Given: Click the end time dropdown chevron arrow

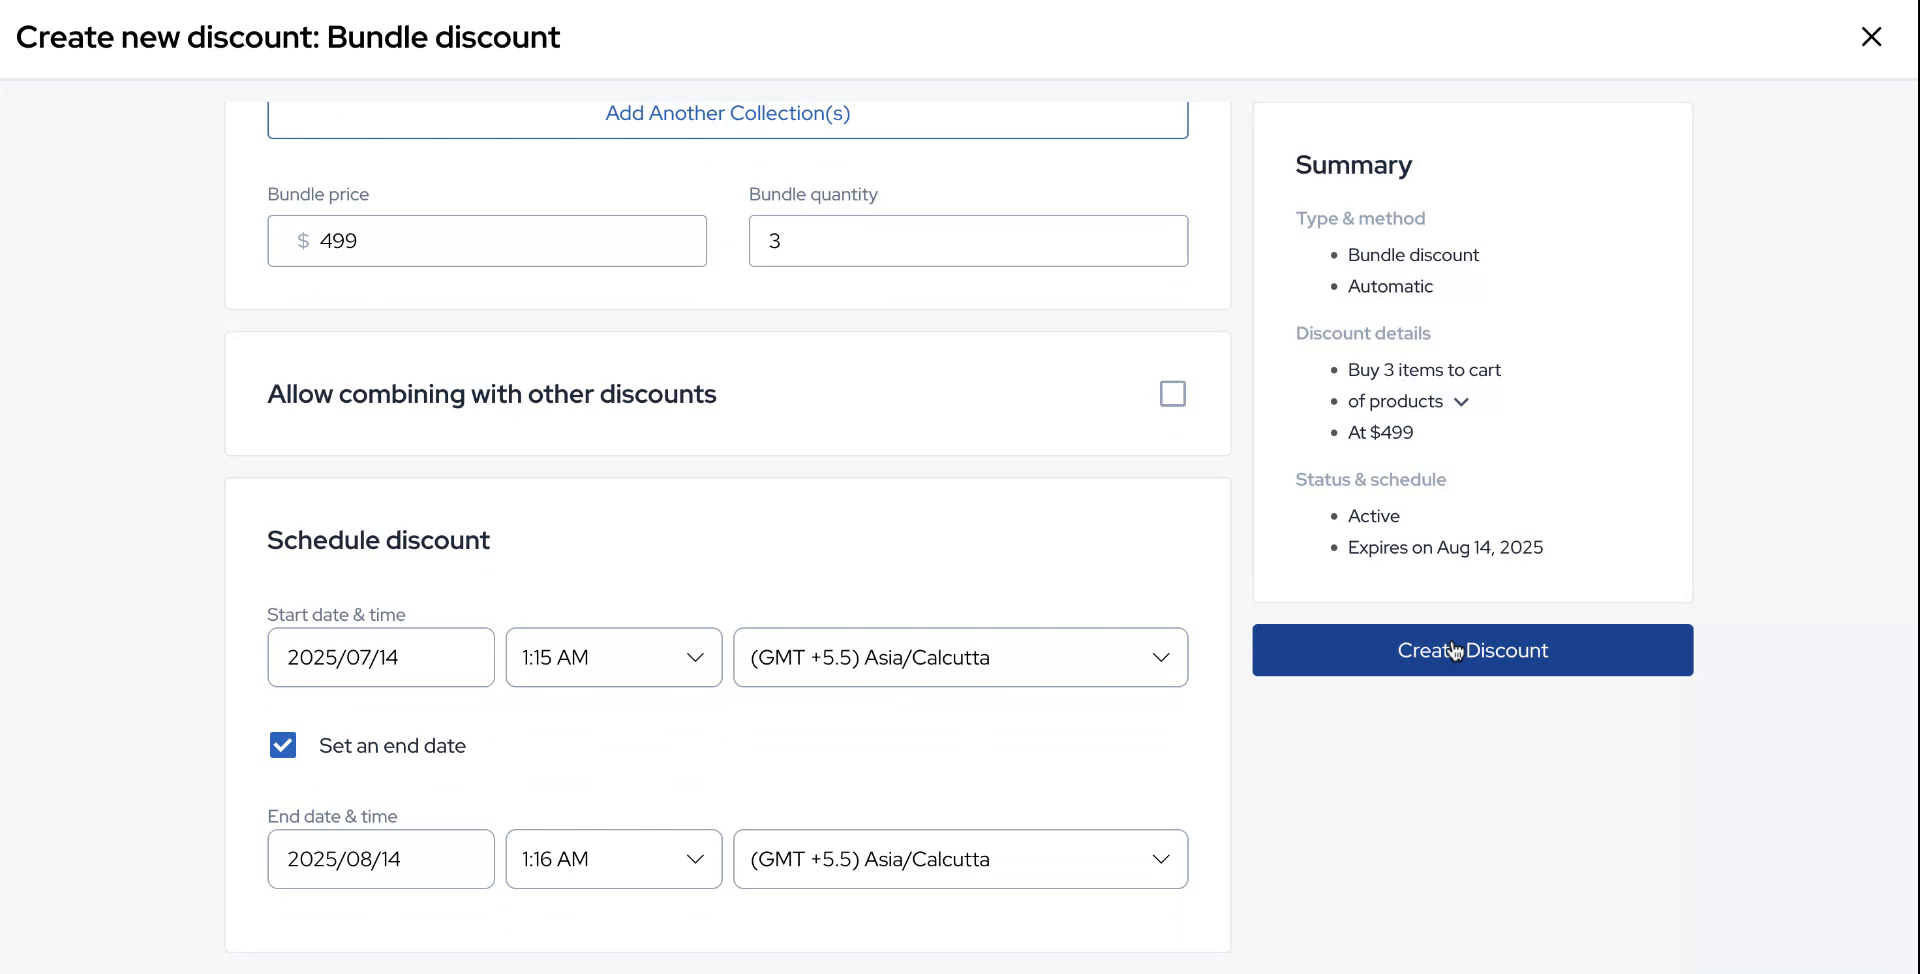Looking at the screenshot, I should pos(695,860).
